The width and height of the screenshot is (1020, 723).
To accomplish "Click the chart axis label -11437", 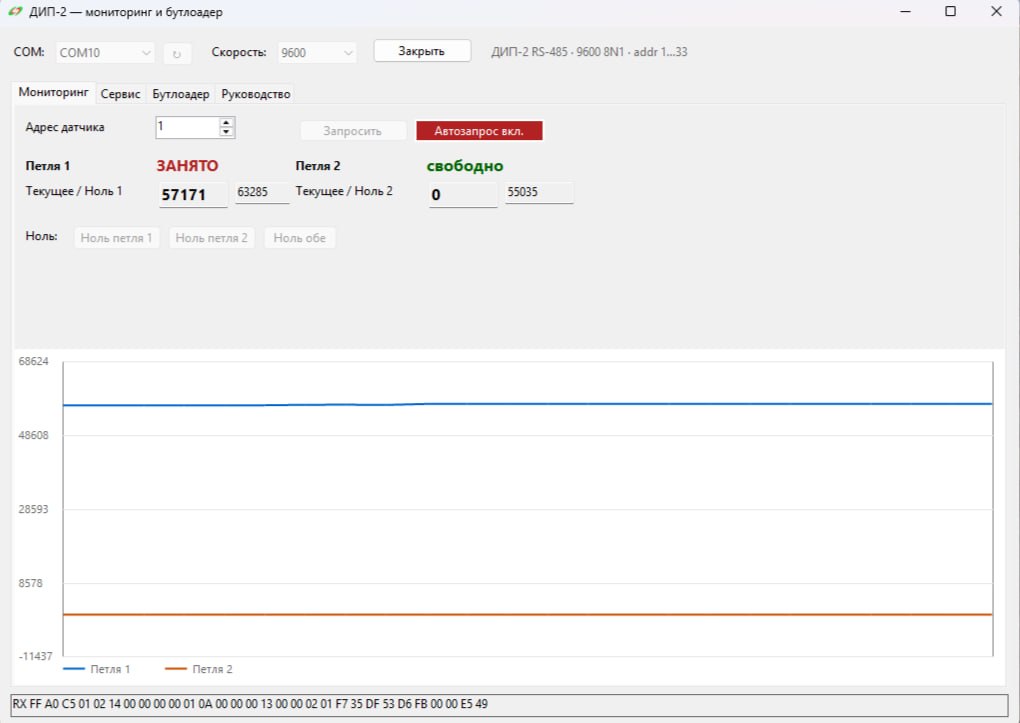I will click(35, 656).
